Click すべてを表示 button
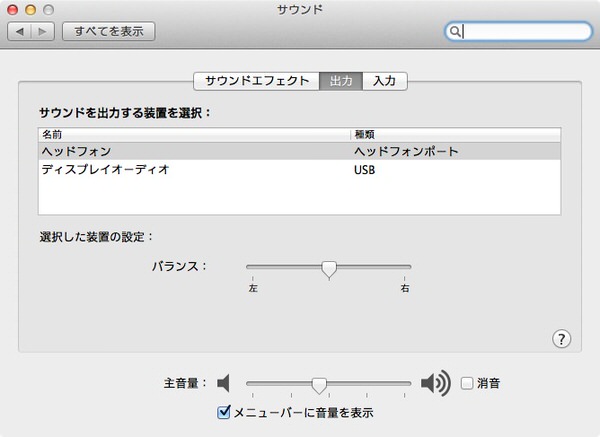Screen dimensions: 600x437 pos(109,31)
